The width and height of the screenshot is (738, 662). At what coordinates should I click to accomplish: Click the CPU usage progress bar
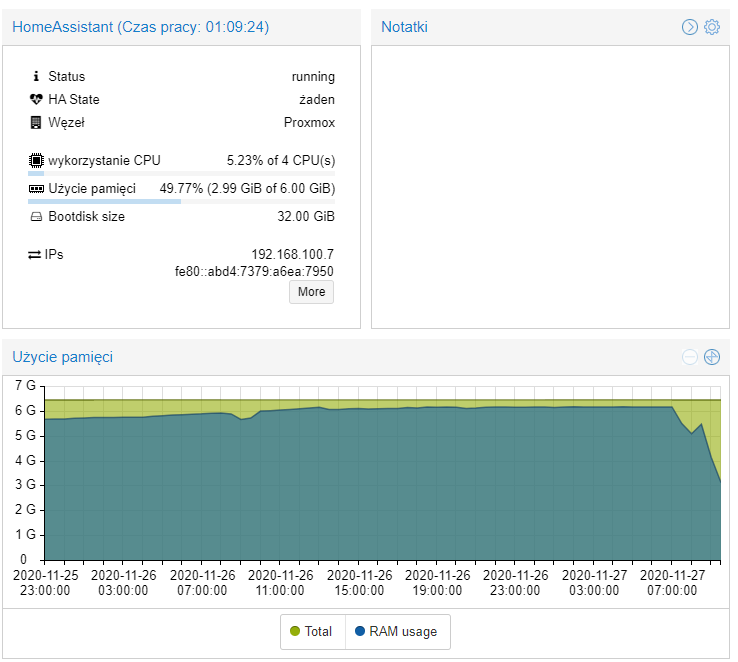pos(181,173)
